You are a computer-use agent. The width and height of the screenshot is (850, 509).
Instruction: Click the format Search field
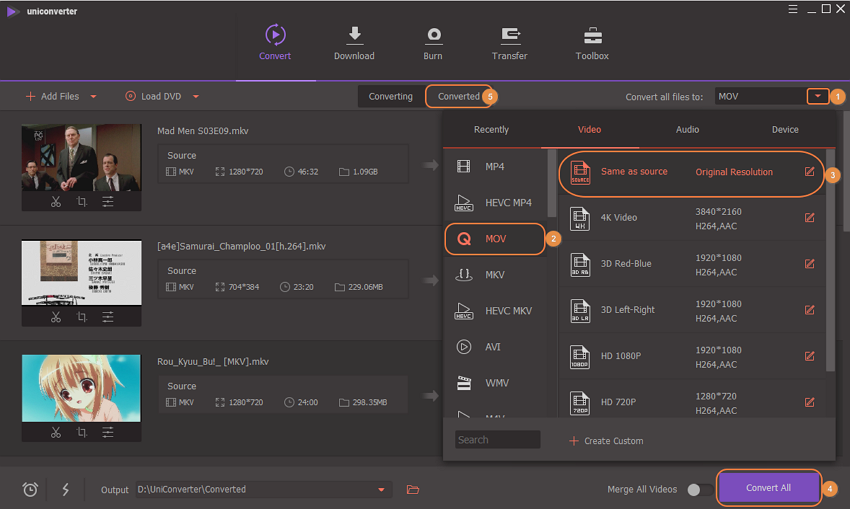(x=498, y=440)
